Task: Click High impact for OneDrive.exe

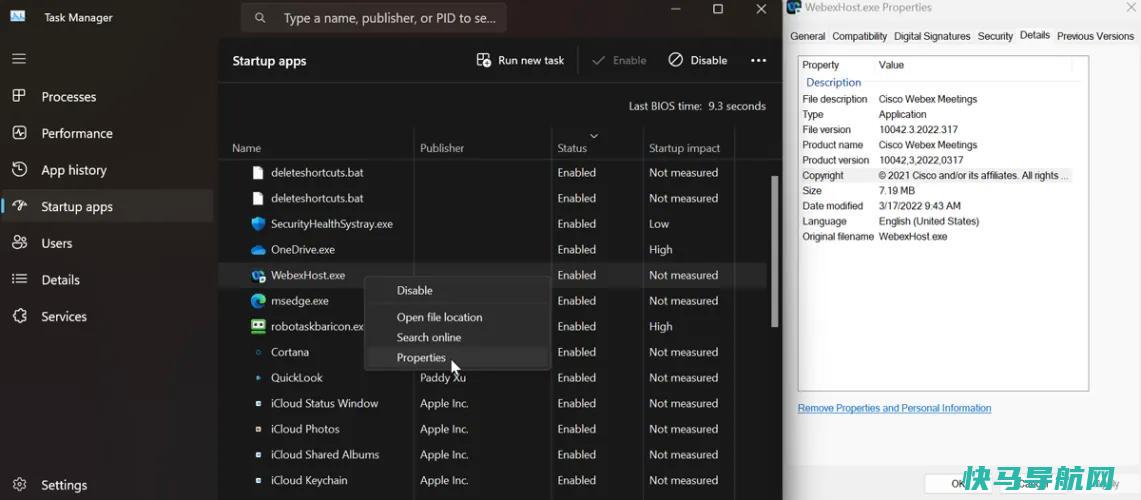Action: point(661,250)
